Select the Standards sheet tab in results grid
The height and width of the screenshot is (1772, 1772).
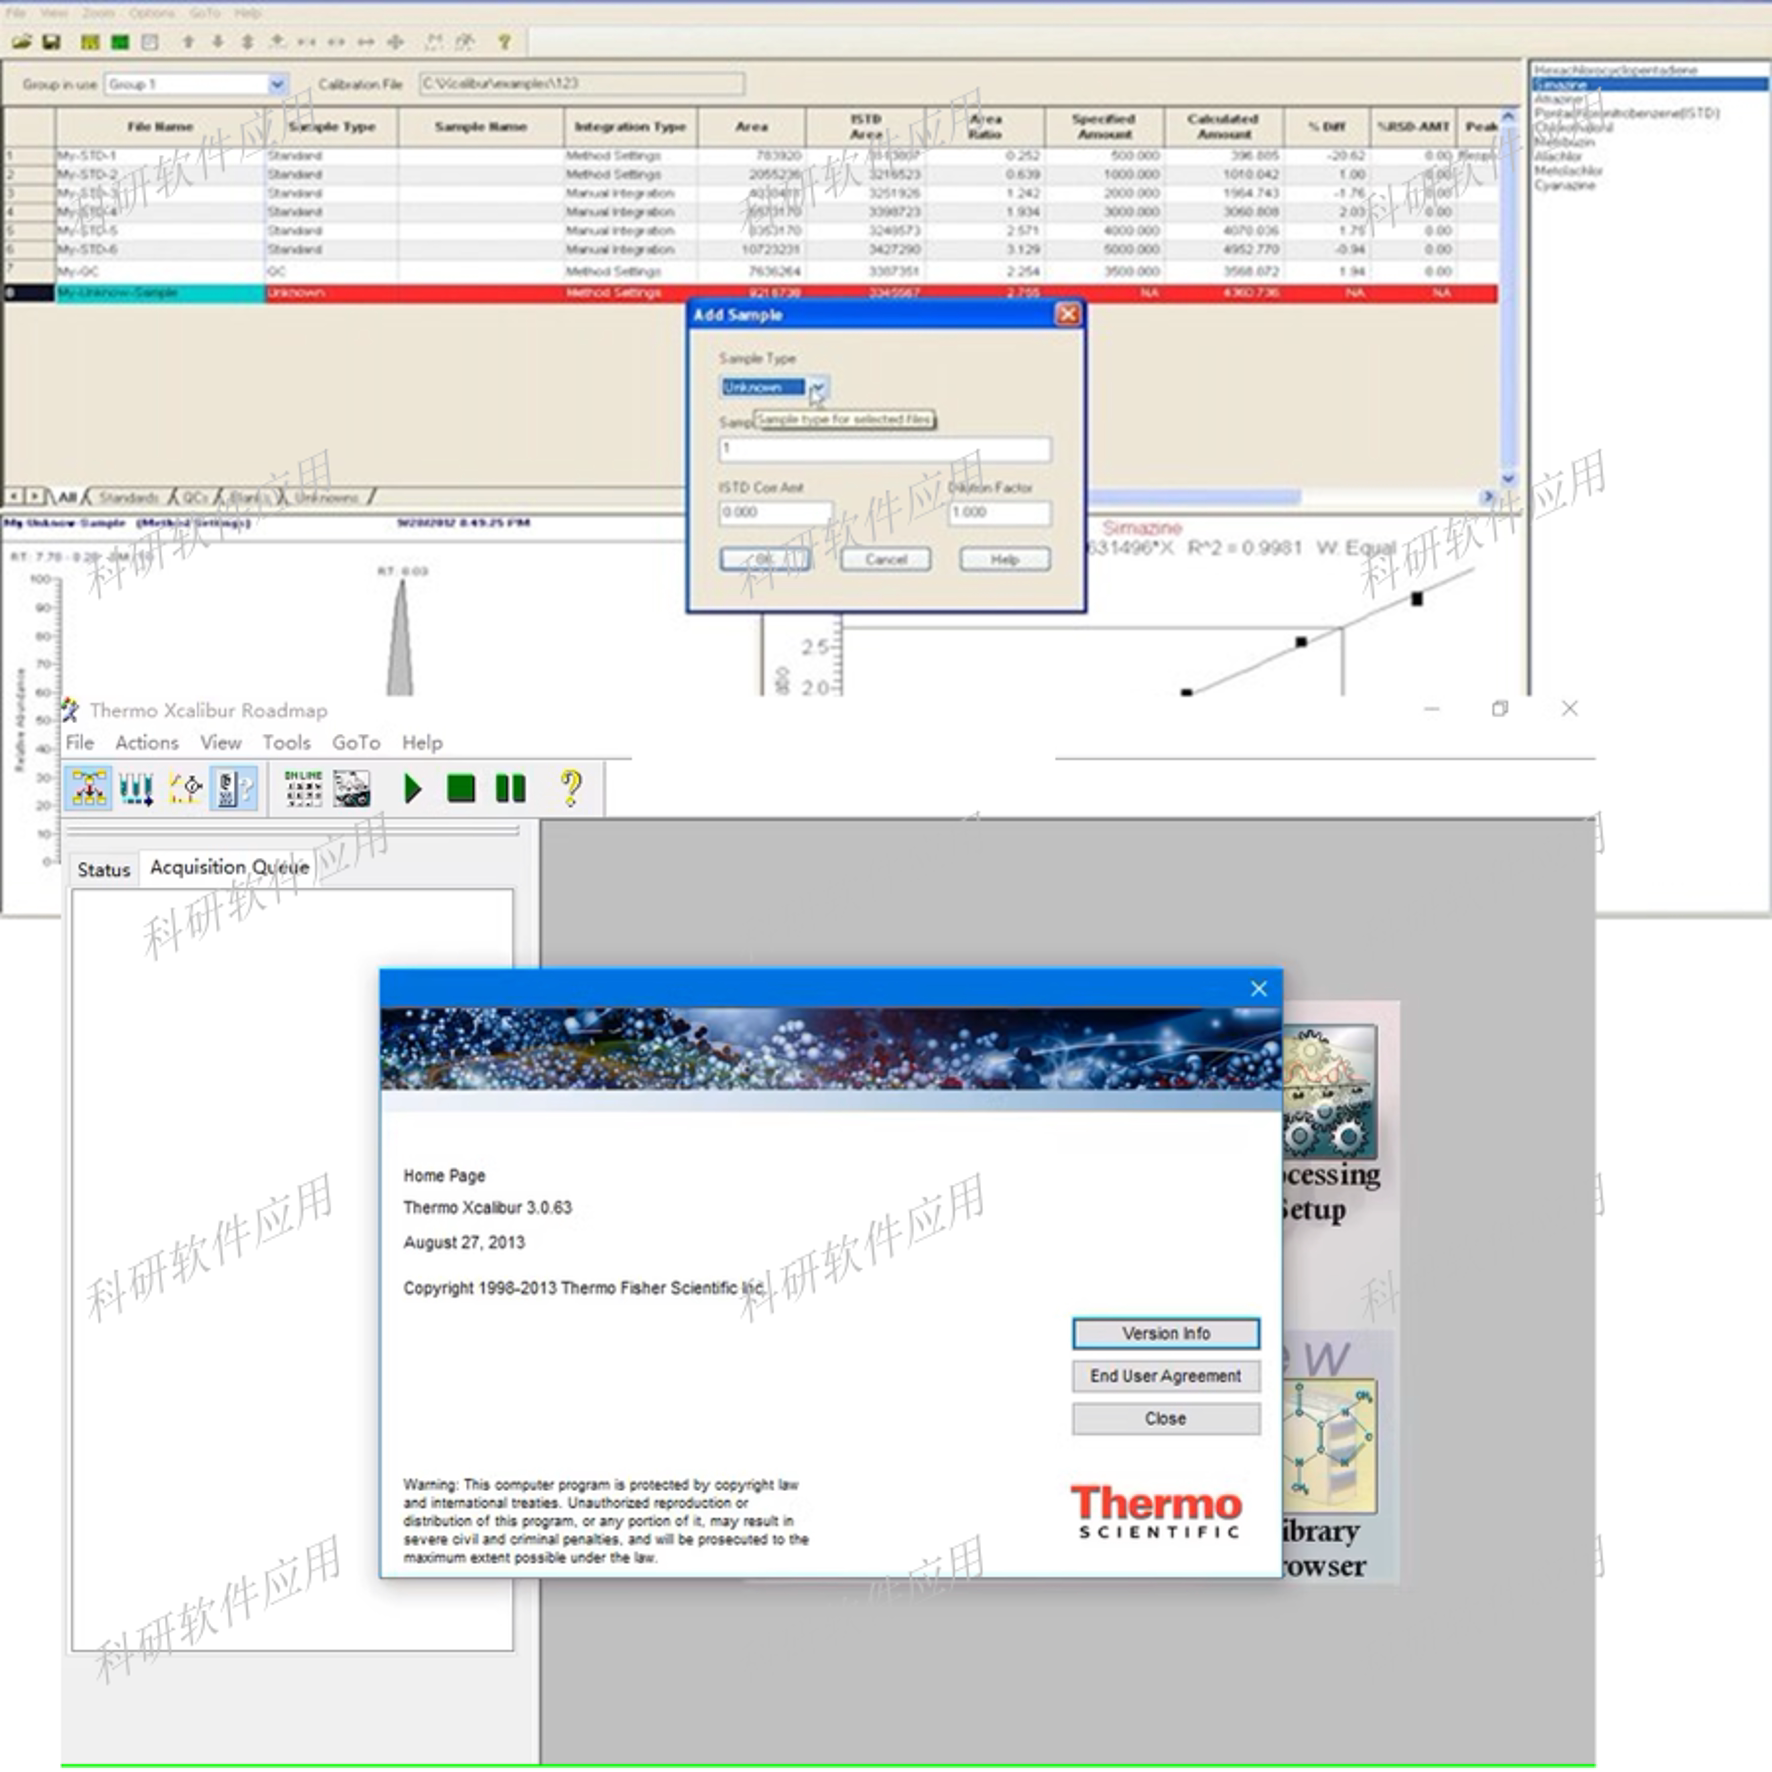click(x=129, y=497)
